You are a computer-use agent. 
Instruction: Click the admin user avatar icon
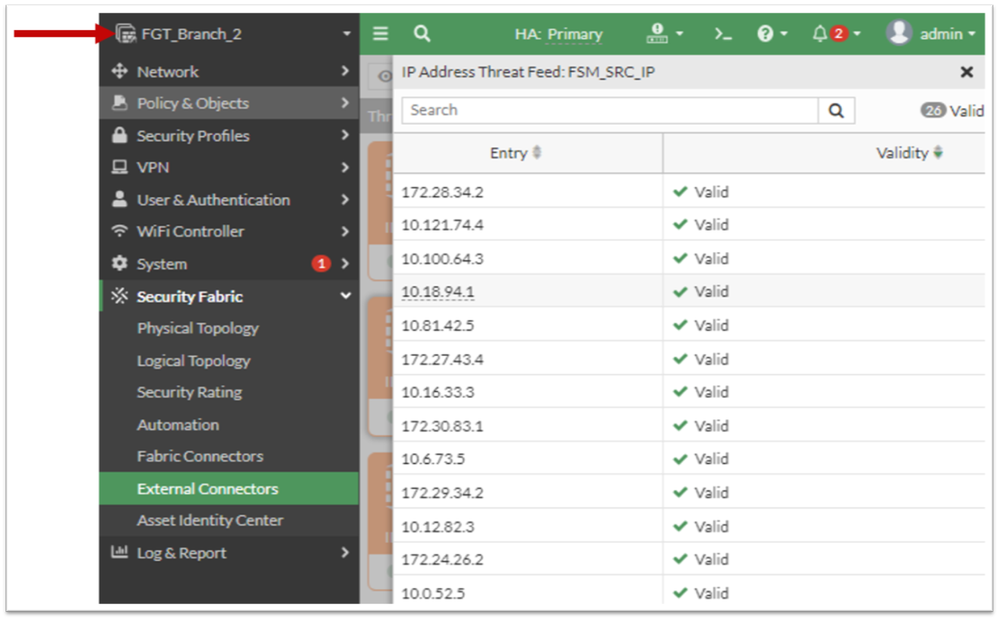[899, 33]
